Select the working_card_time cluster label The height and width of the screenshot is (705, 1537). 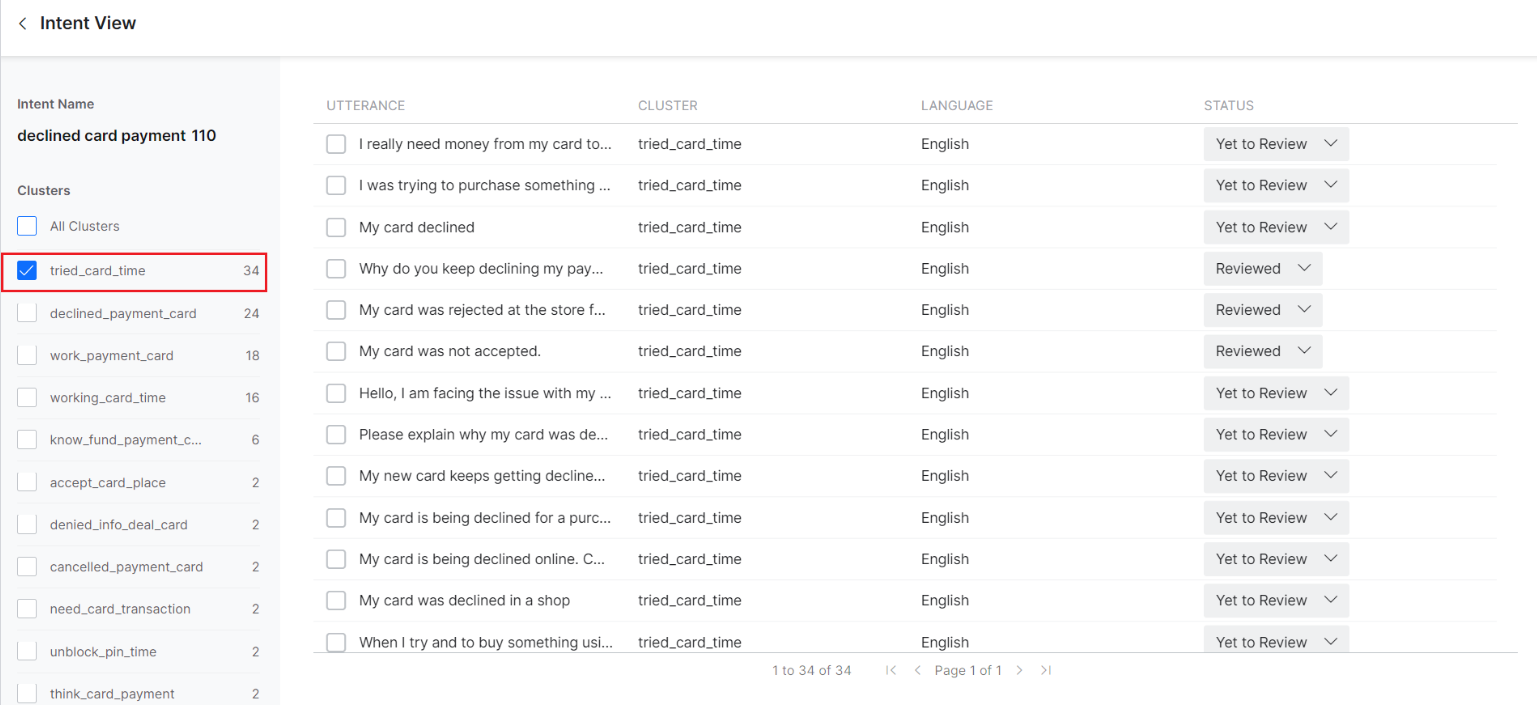click(107, 398)
